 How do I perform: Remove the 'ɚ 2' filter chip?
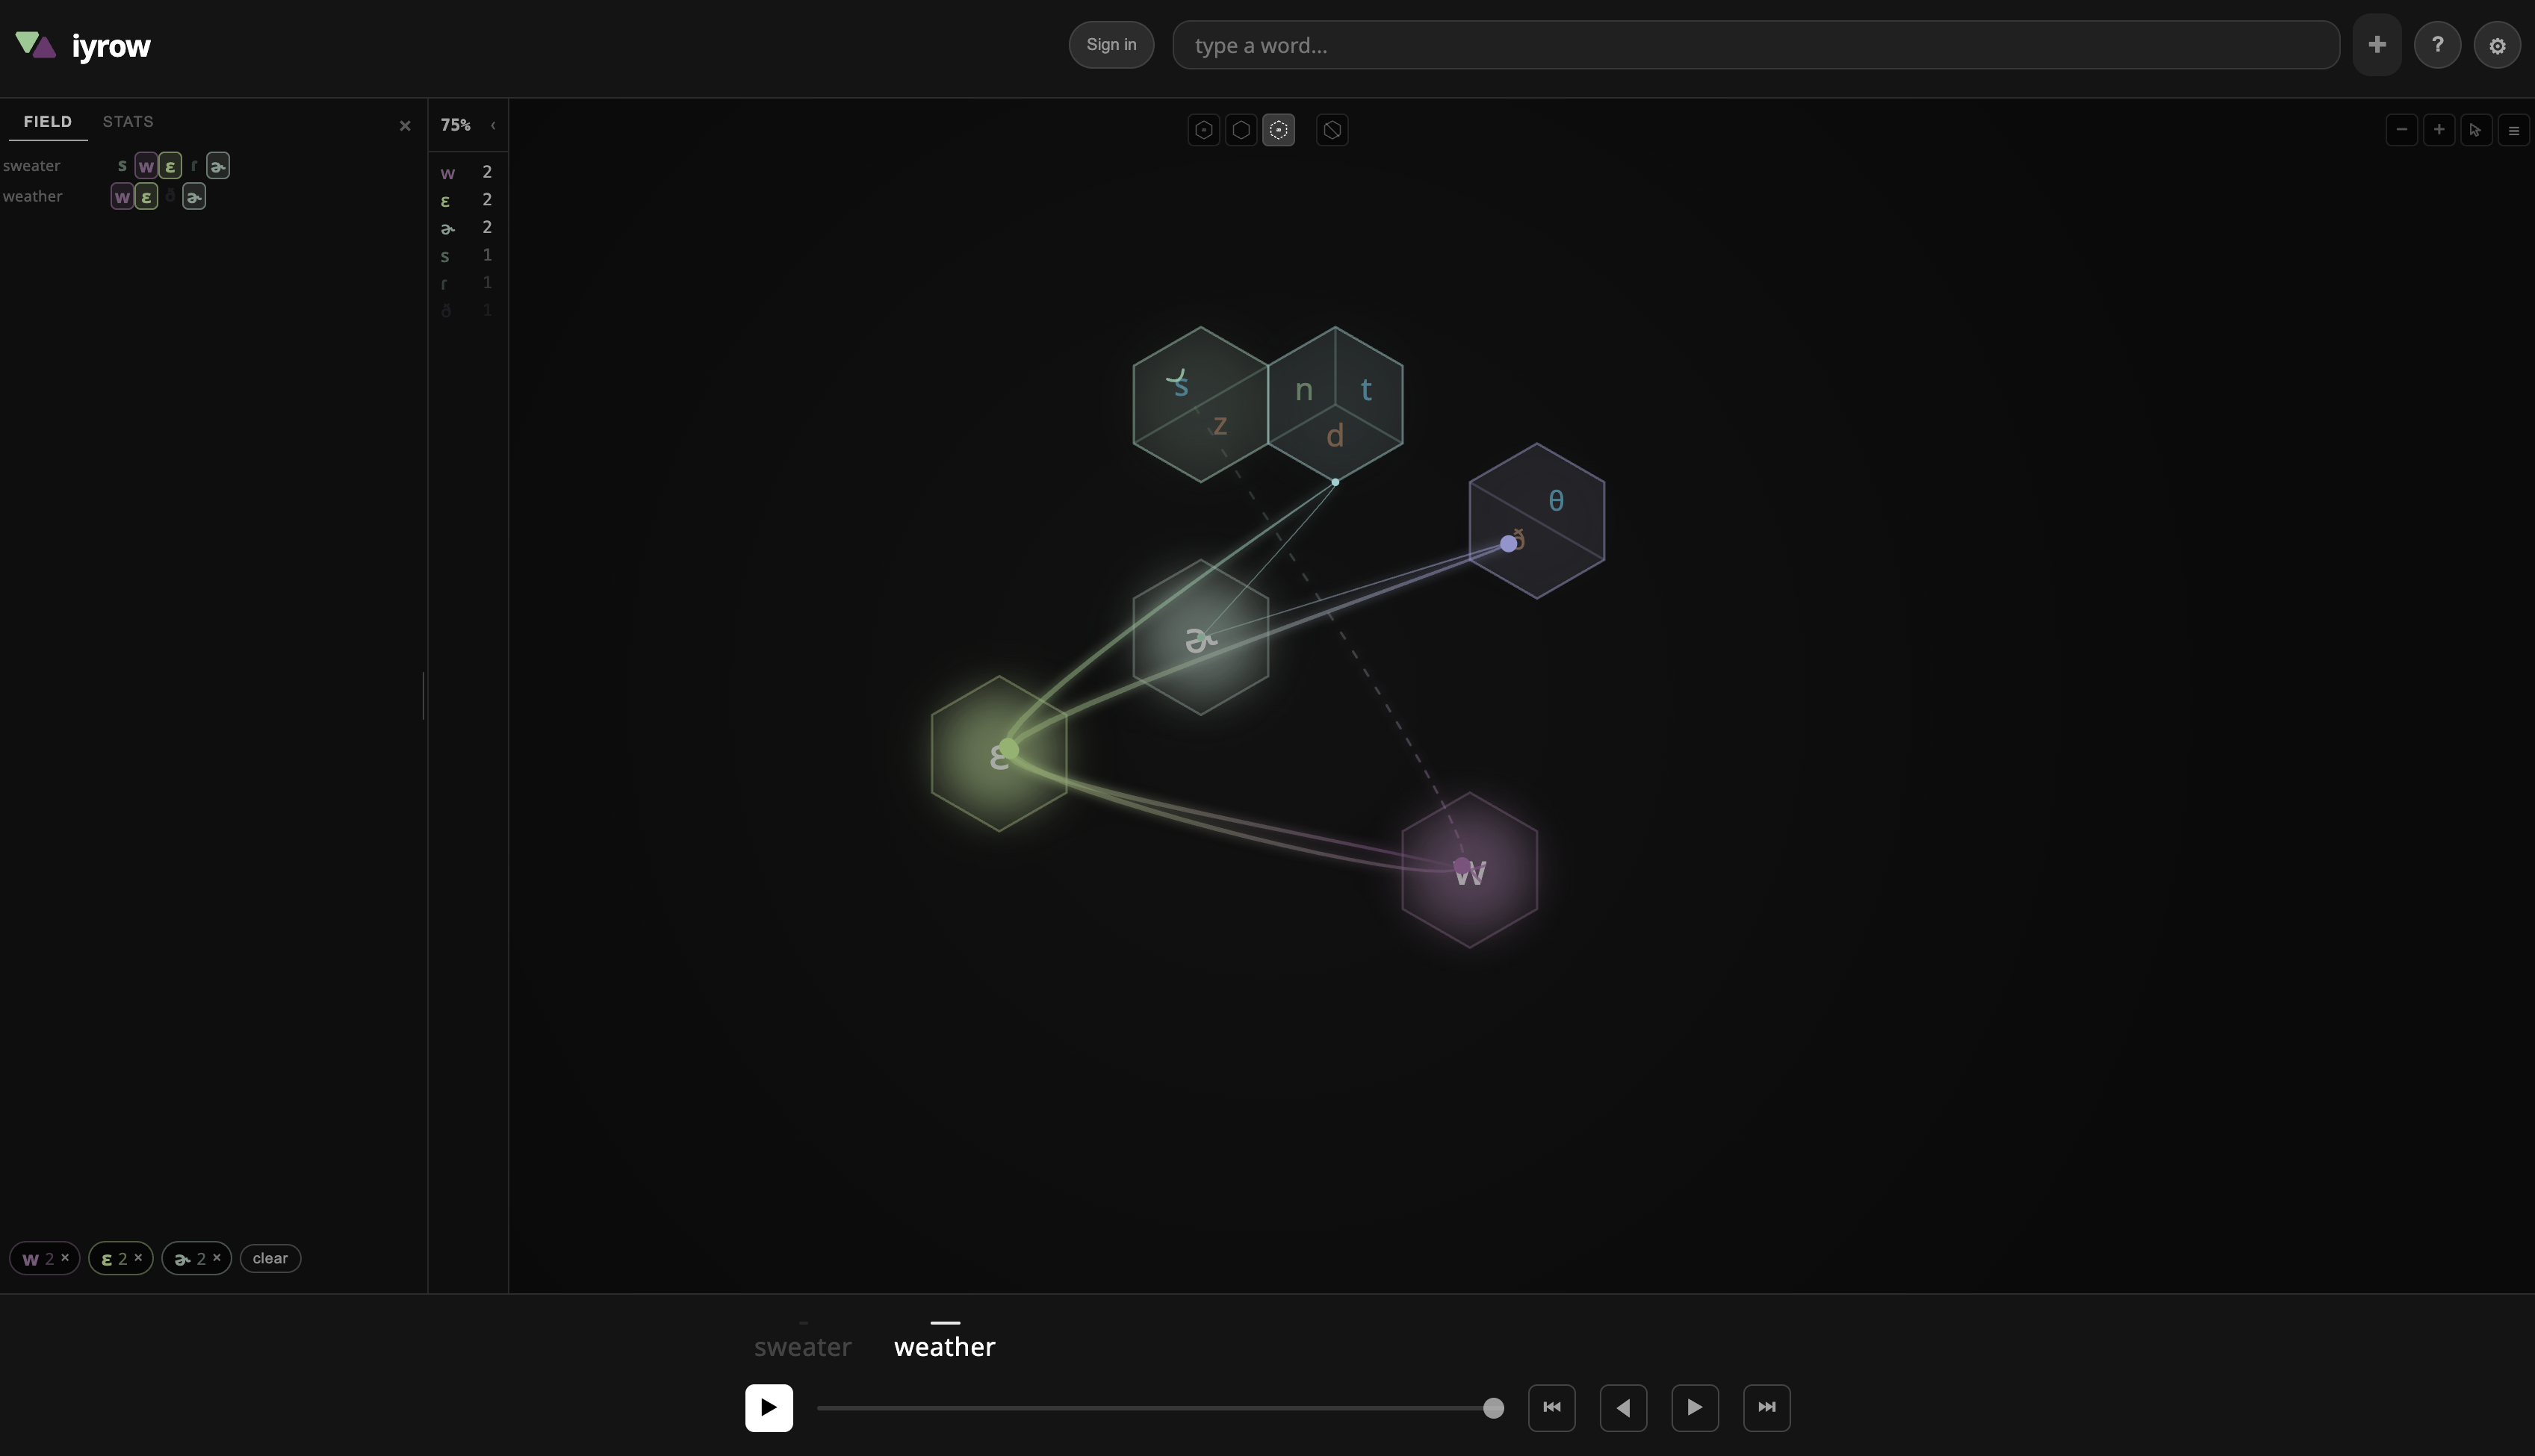pyautogui.click(x=216, y=1258)
